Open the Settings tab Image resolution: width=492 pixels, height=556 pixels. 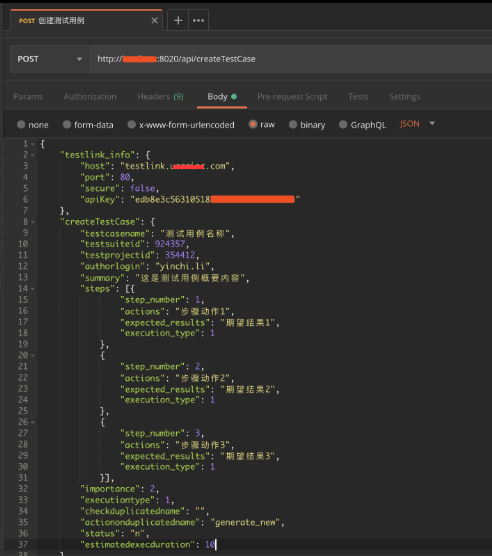tap(404, 96)
